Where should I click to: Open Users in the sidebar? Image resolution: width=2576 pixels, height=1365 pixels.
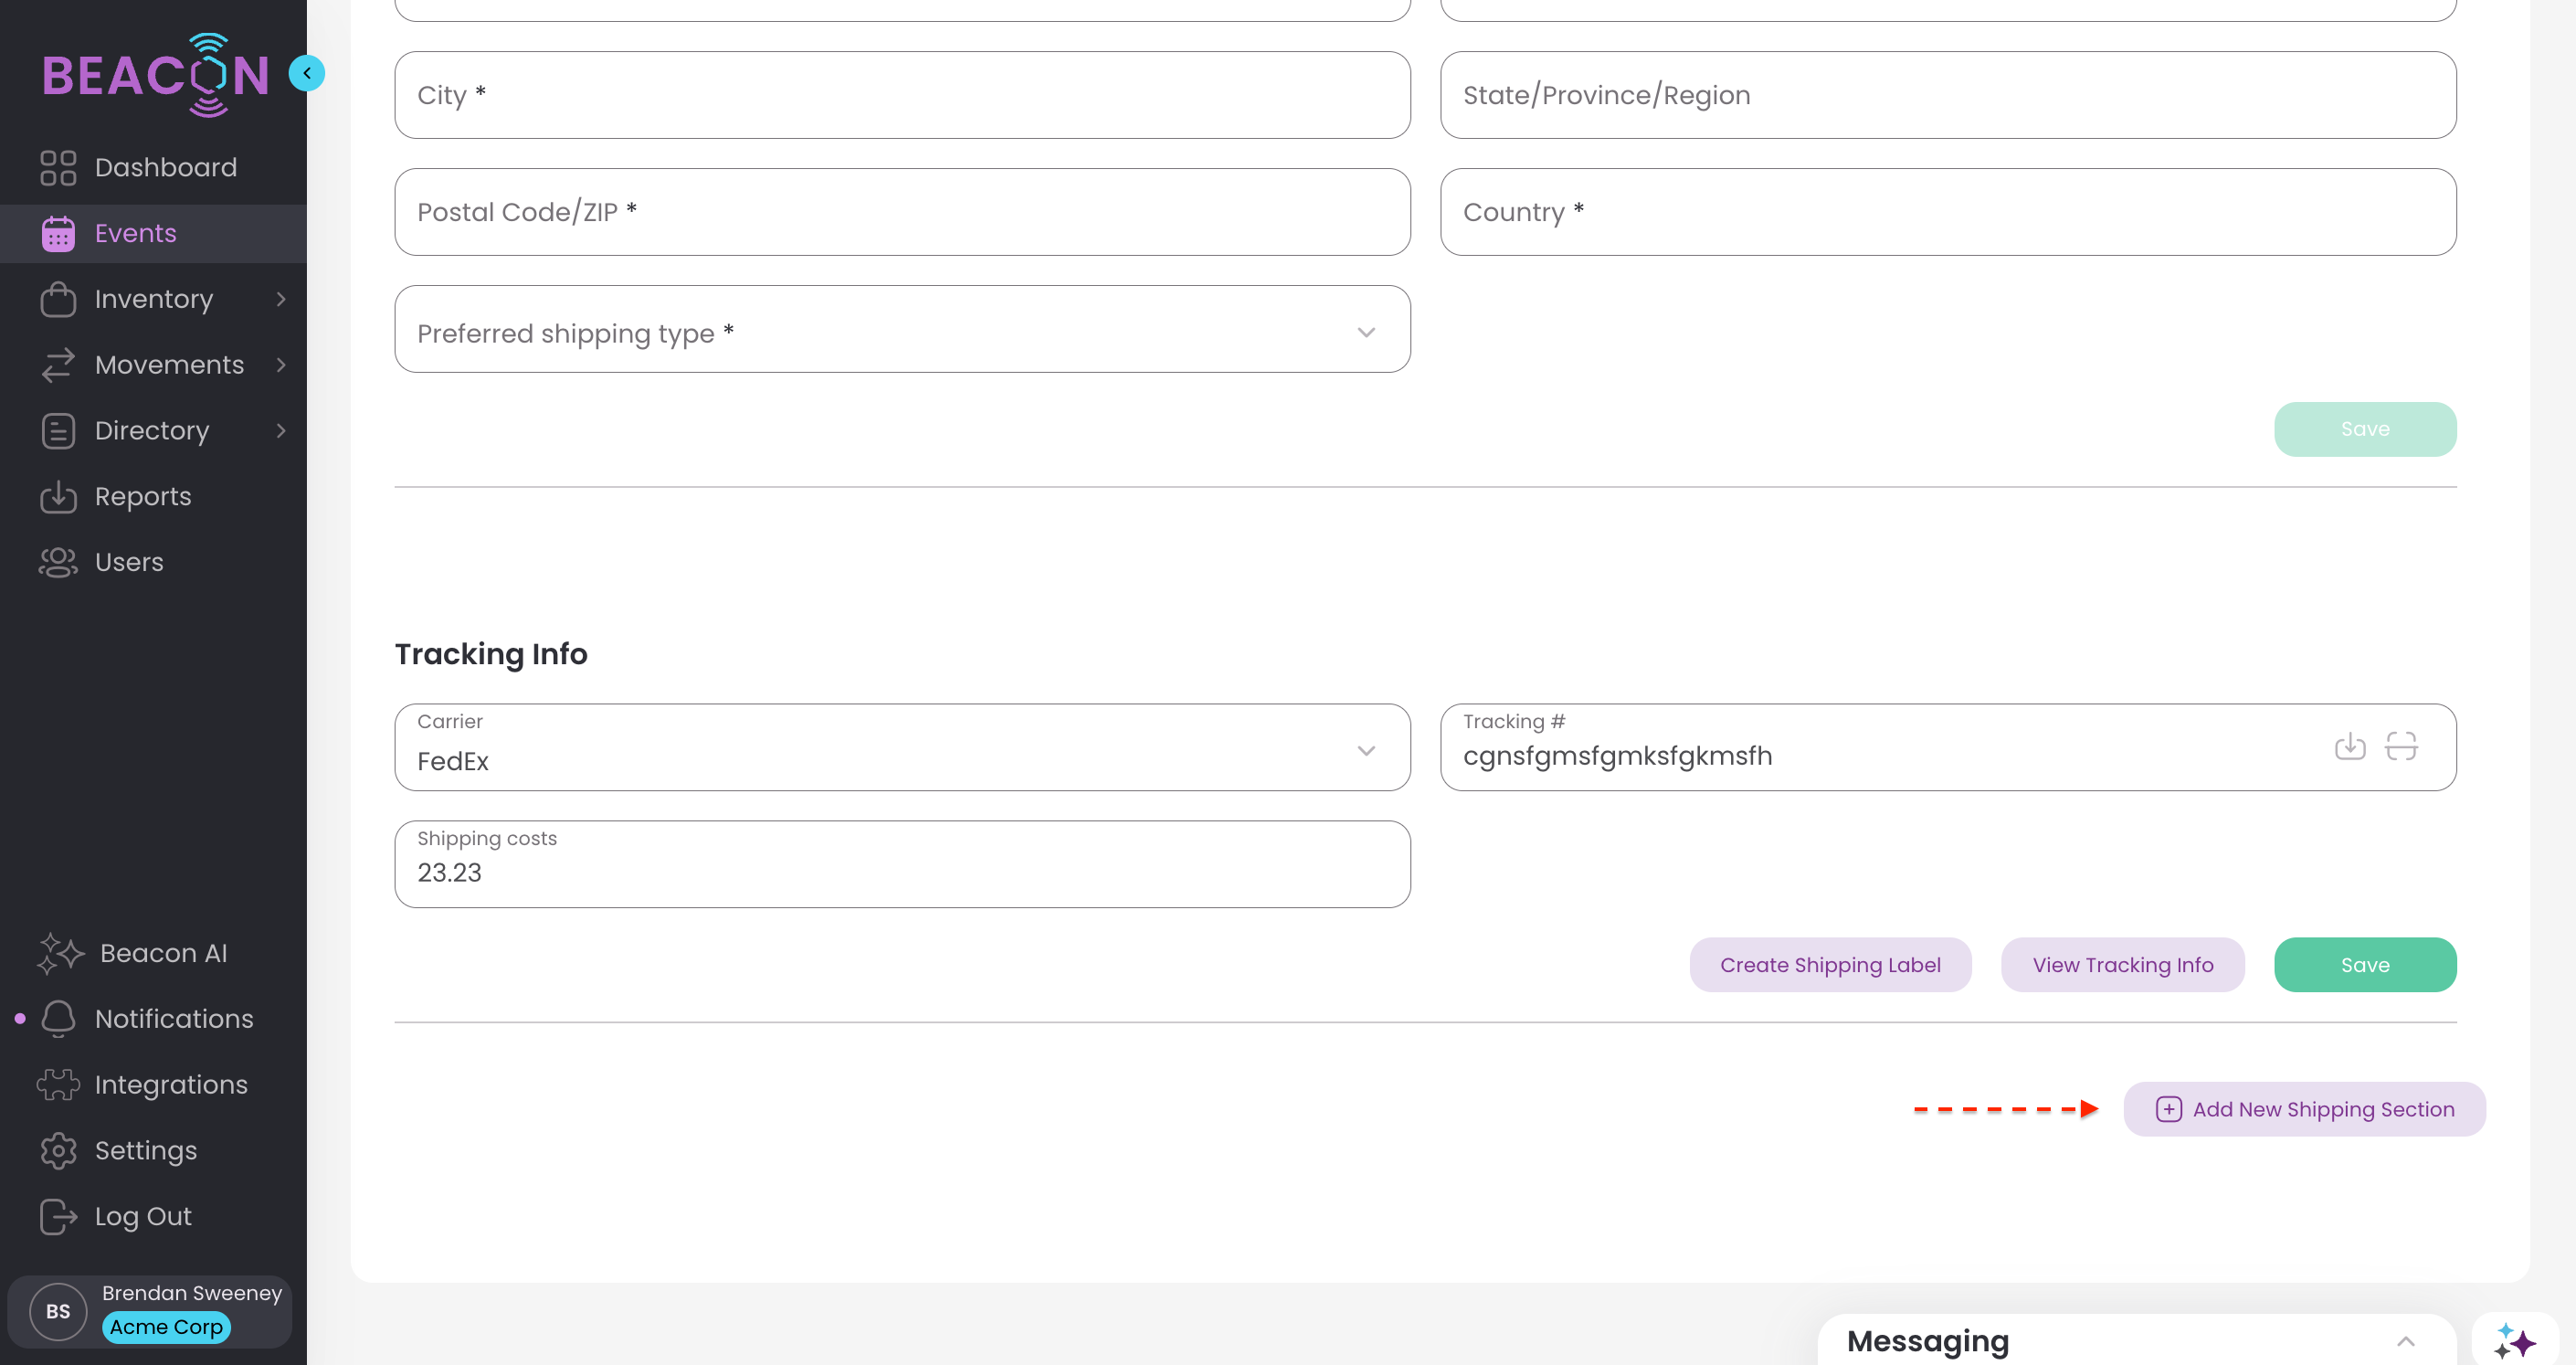click(x=153, y=562)
